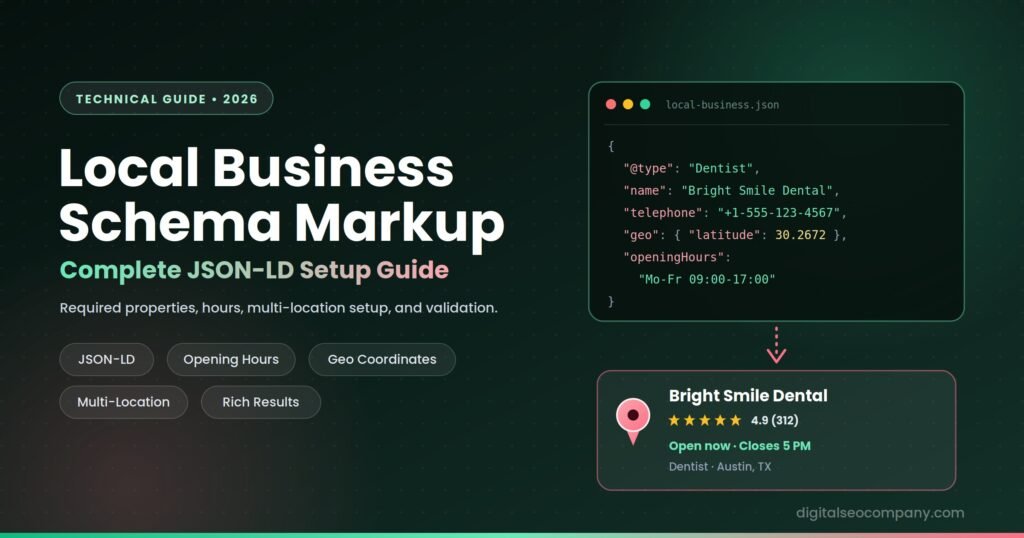Click Bright Smile Dental result card title
Screen dimensions: 1024x538
(748, 396)
